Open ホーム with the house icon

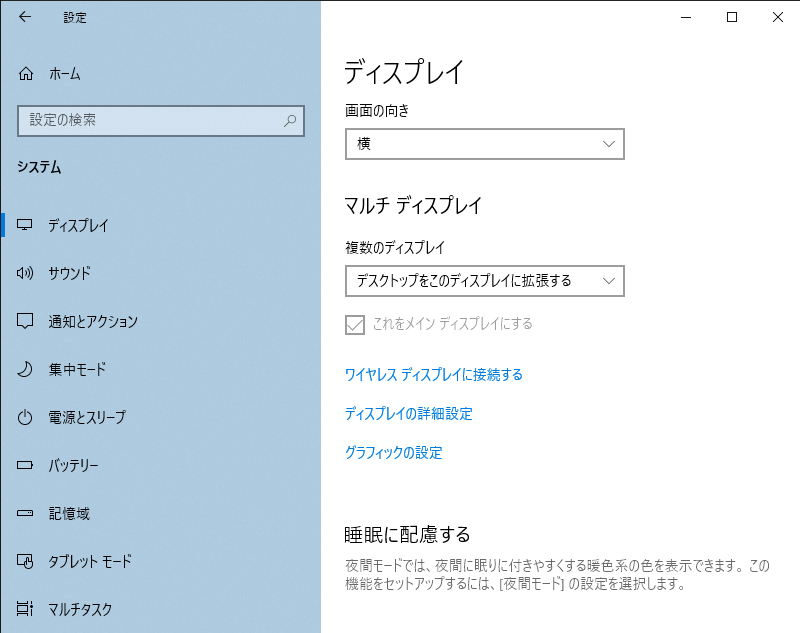(26, 74)
